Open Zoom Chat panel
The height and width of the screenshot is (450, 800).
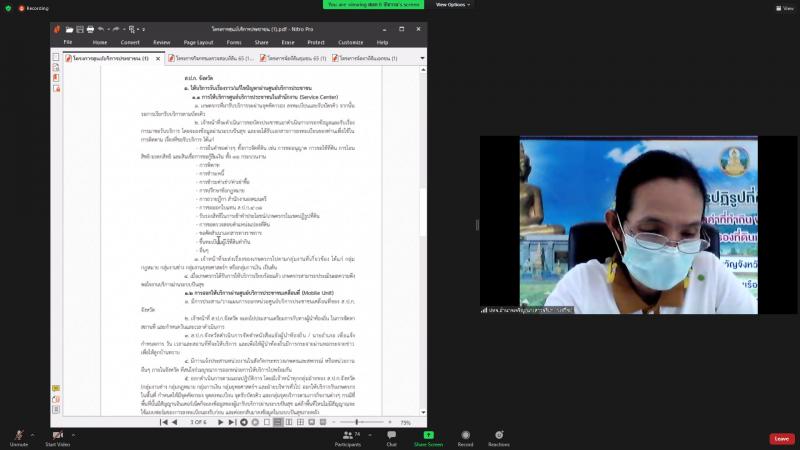pyautogui.click(x=391, y=438)
